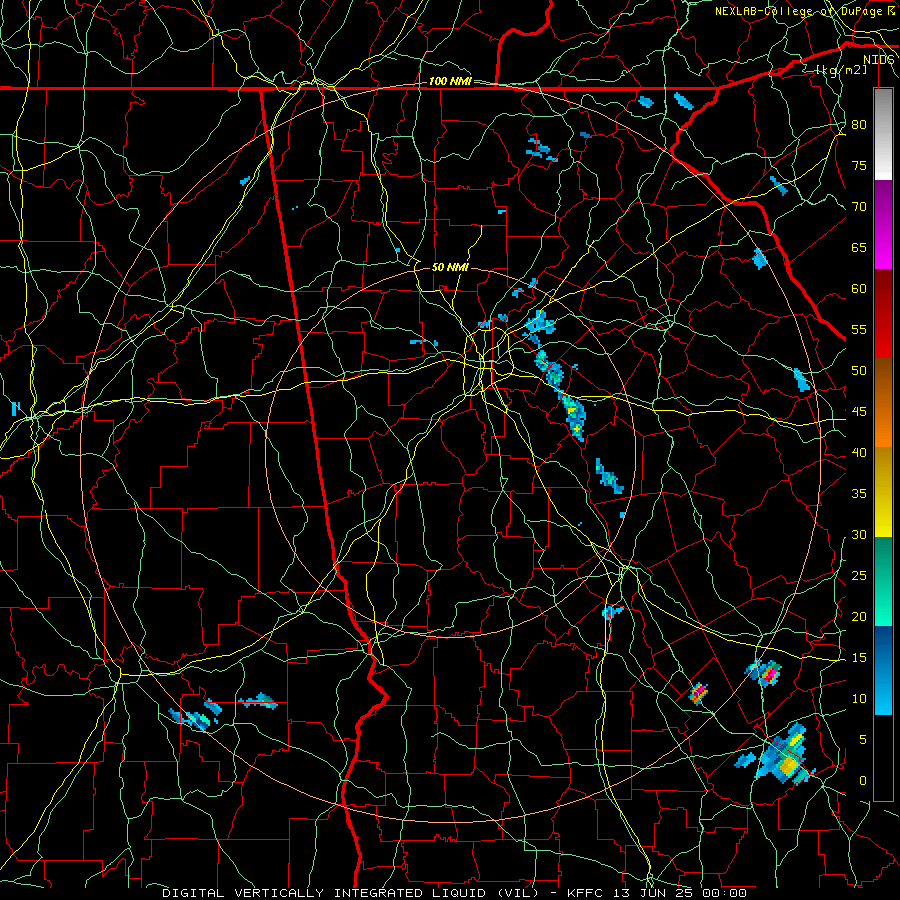
Task: Click the NEXLAB-College of DuPage label
Action: (798, 11)
